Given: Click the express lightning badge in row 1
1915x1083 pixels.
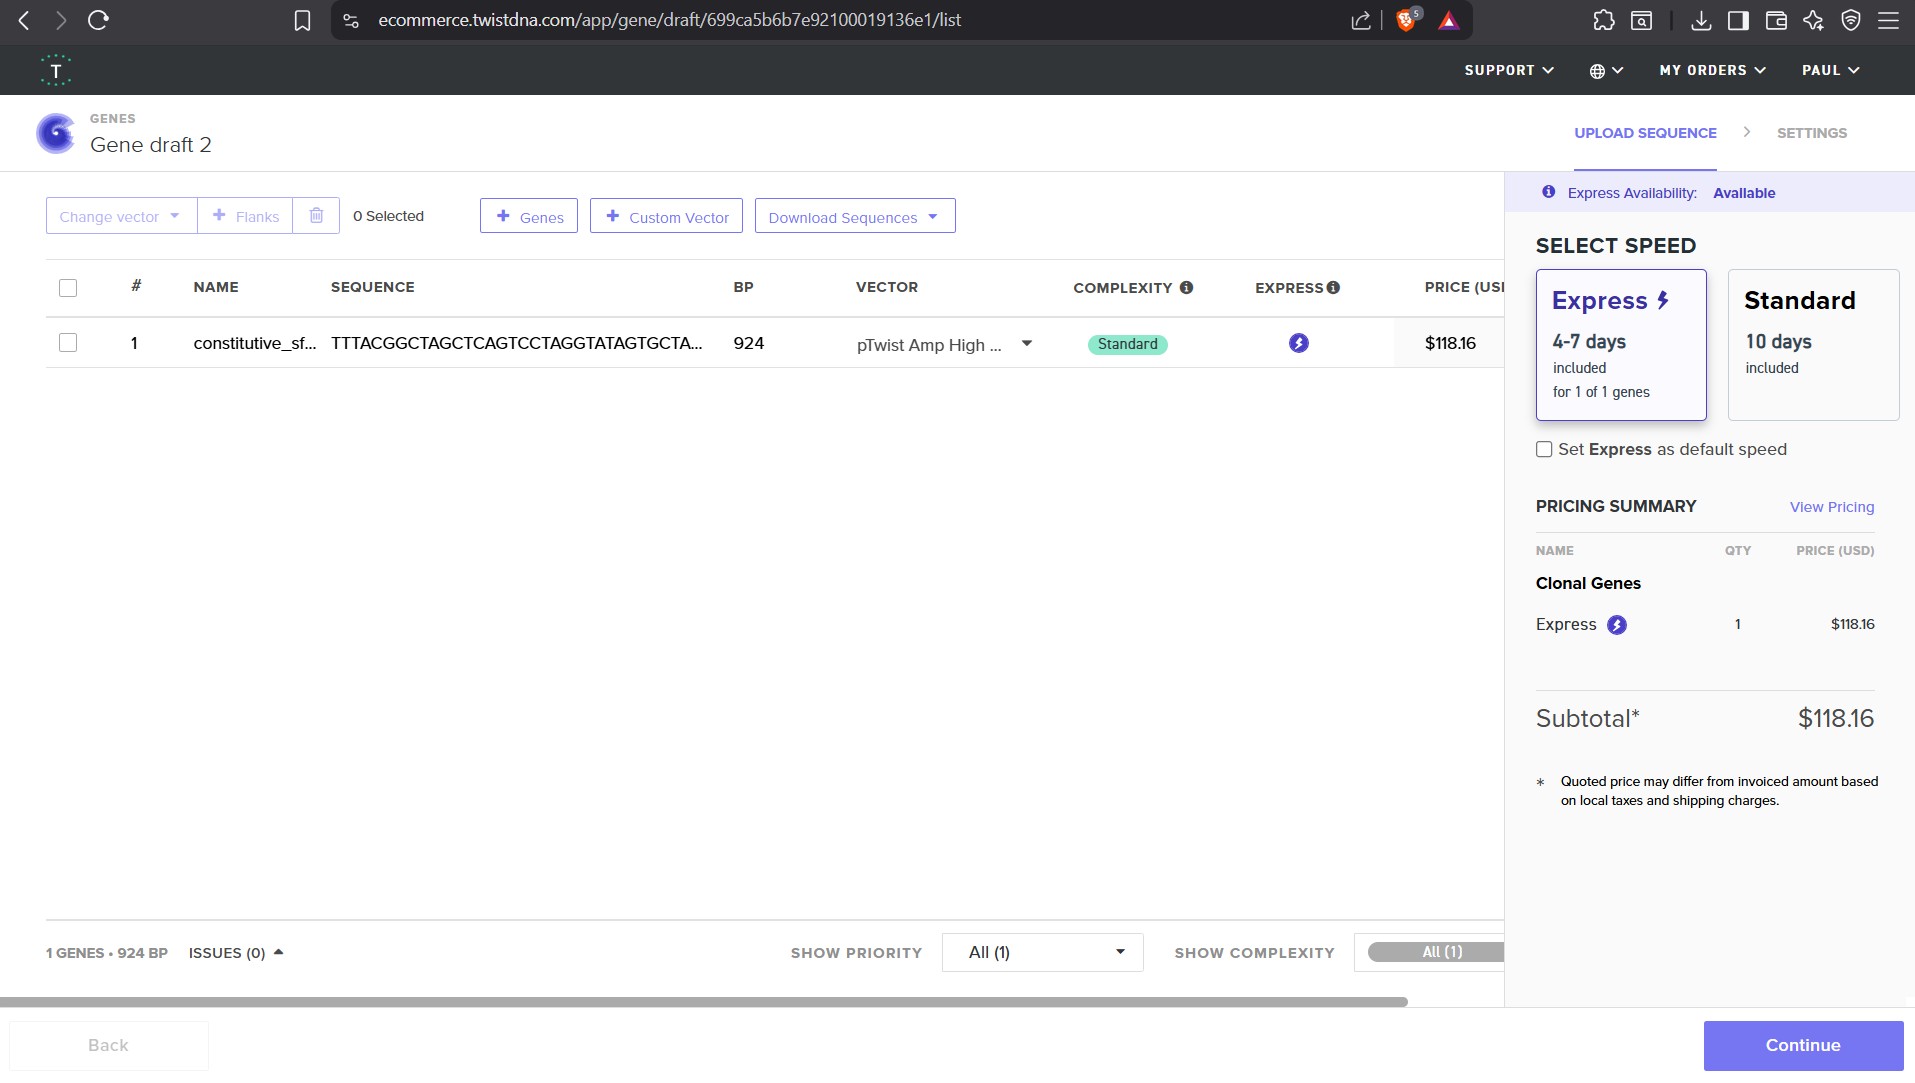Looking at the screenshot, I should (1298, 343).
